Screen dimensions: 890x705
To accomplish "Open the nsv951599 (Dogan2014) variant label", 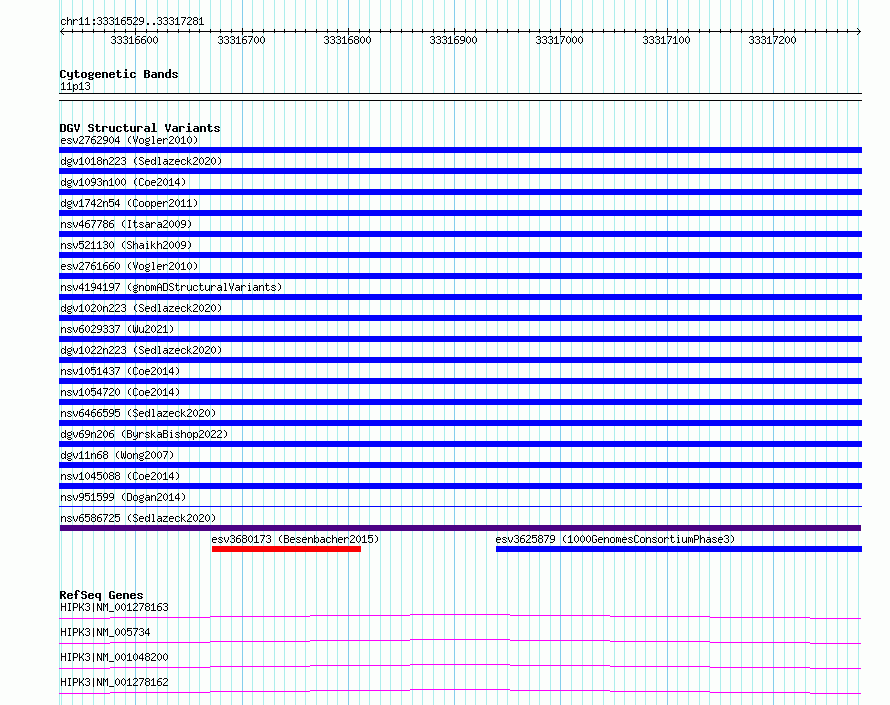I will pyautogui.click(x=123, y=497).
